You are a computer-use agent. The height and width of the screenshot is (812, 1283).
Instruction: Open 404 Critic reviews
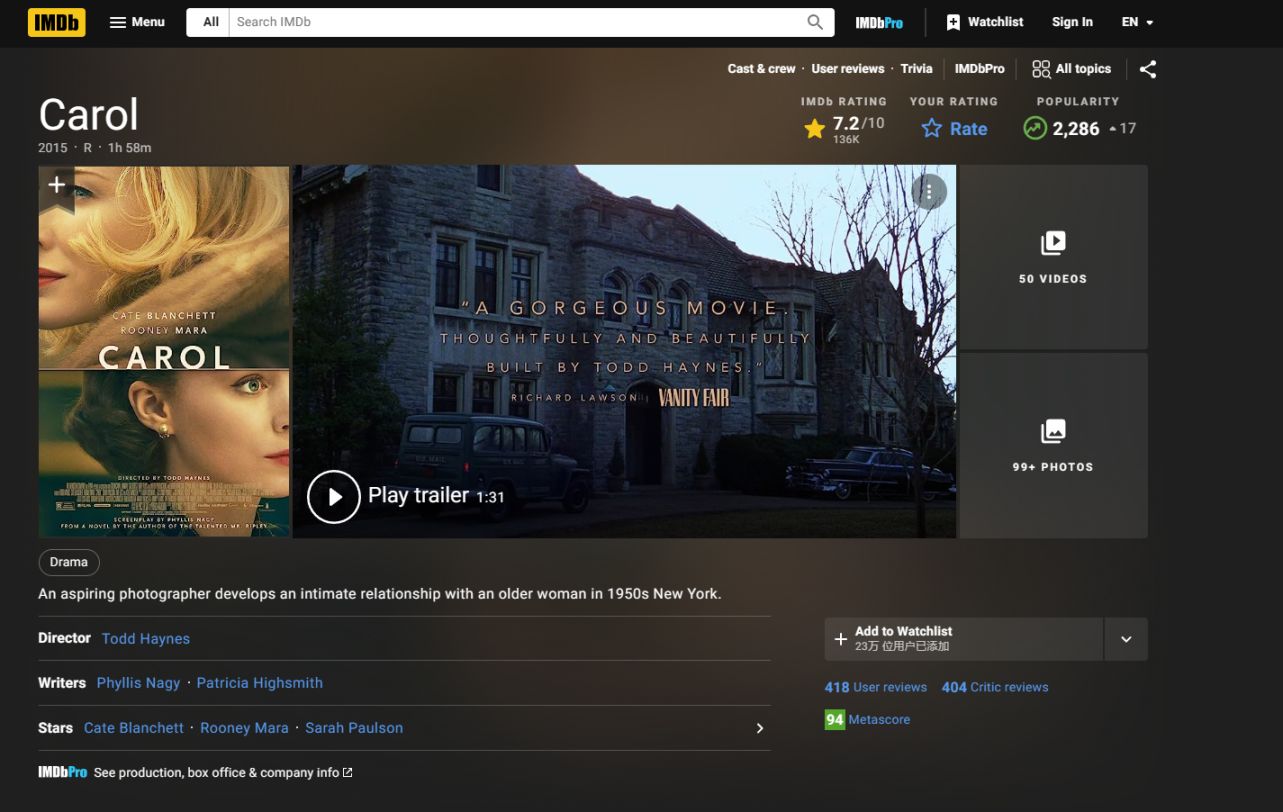click(x=995, y=687)
